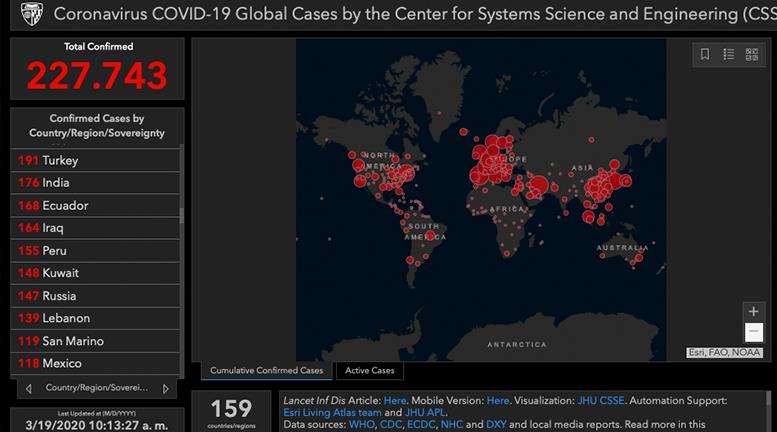The image size is (777, 432).
Task: Select Turkey in the country list
Action: pyautogui.click(x=95, y=161)
